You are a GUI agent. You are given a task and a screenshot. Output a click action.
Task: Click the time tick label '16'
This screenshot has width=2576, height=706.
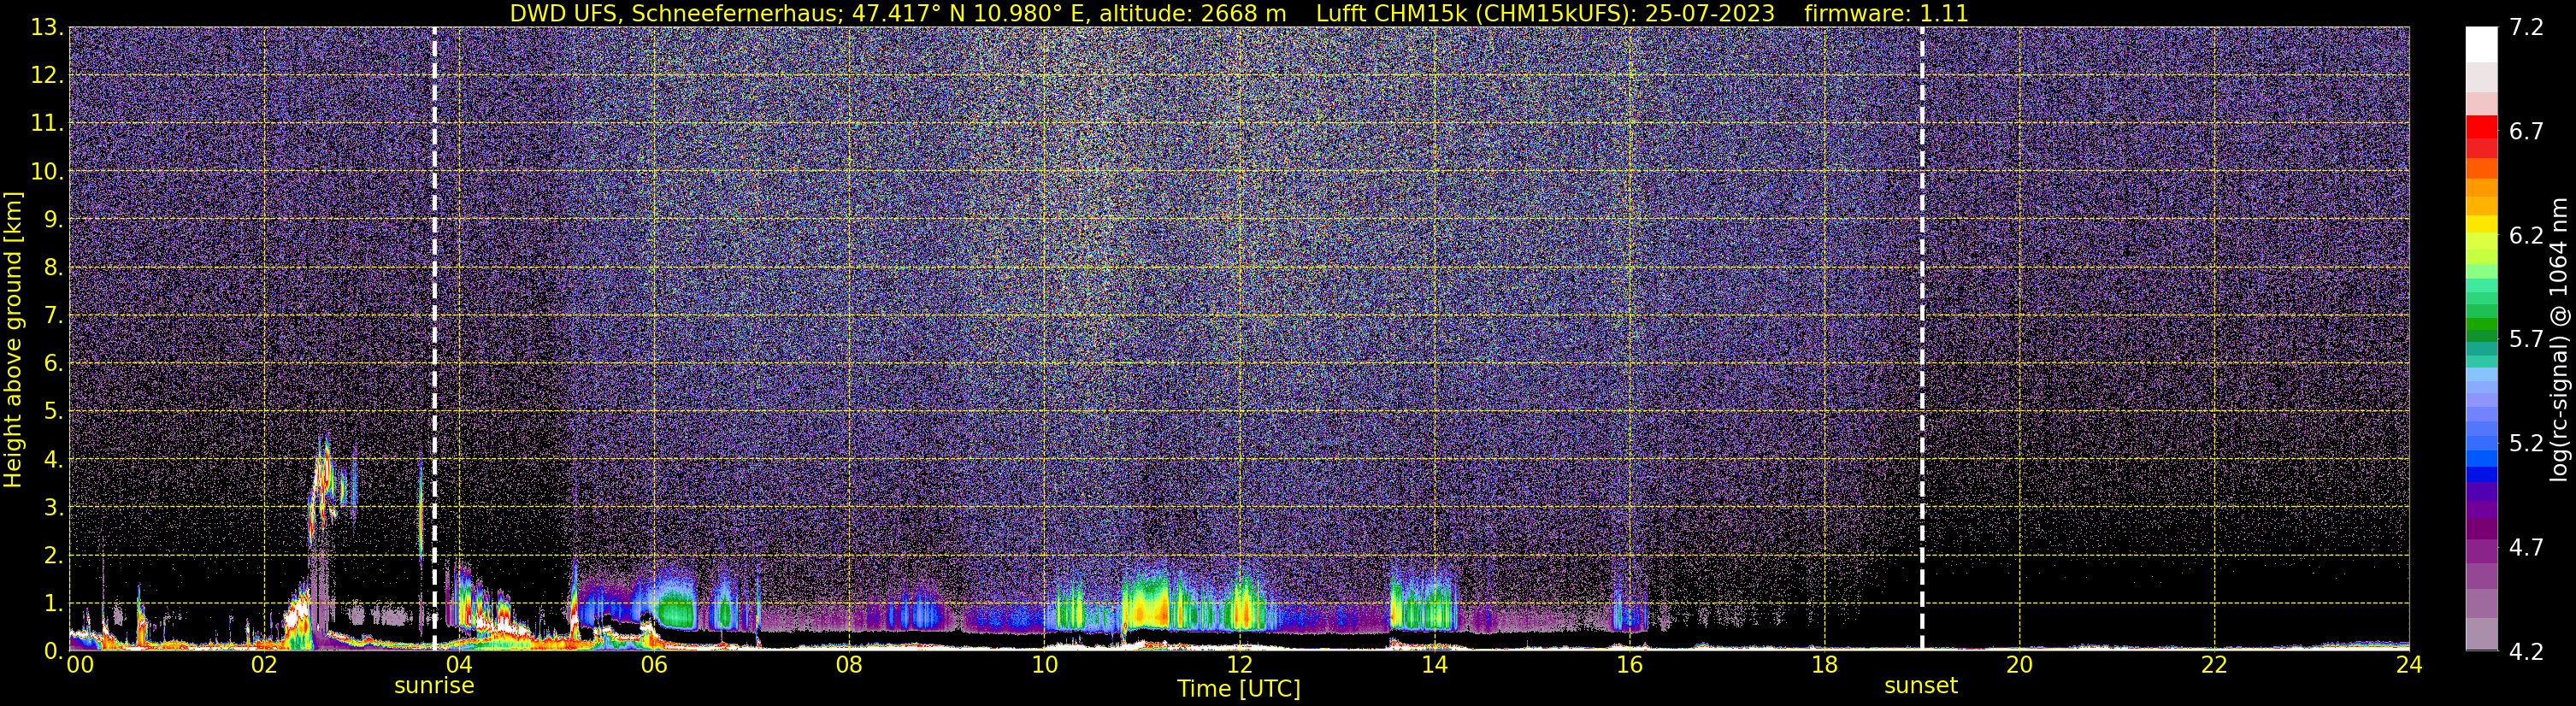1629,665
